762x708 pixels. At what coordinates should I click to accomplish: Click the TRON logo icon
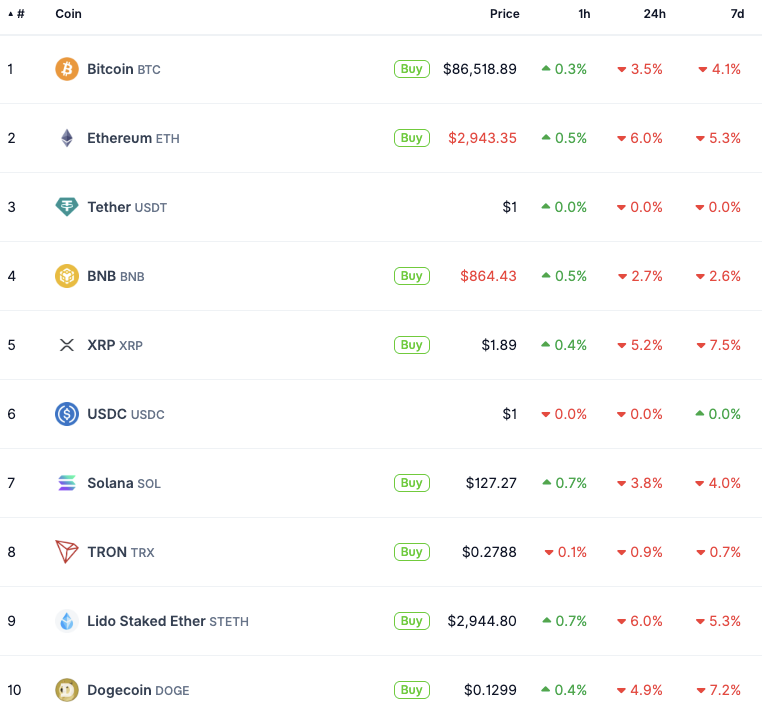[x=67, y=552]
